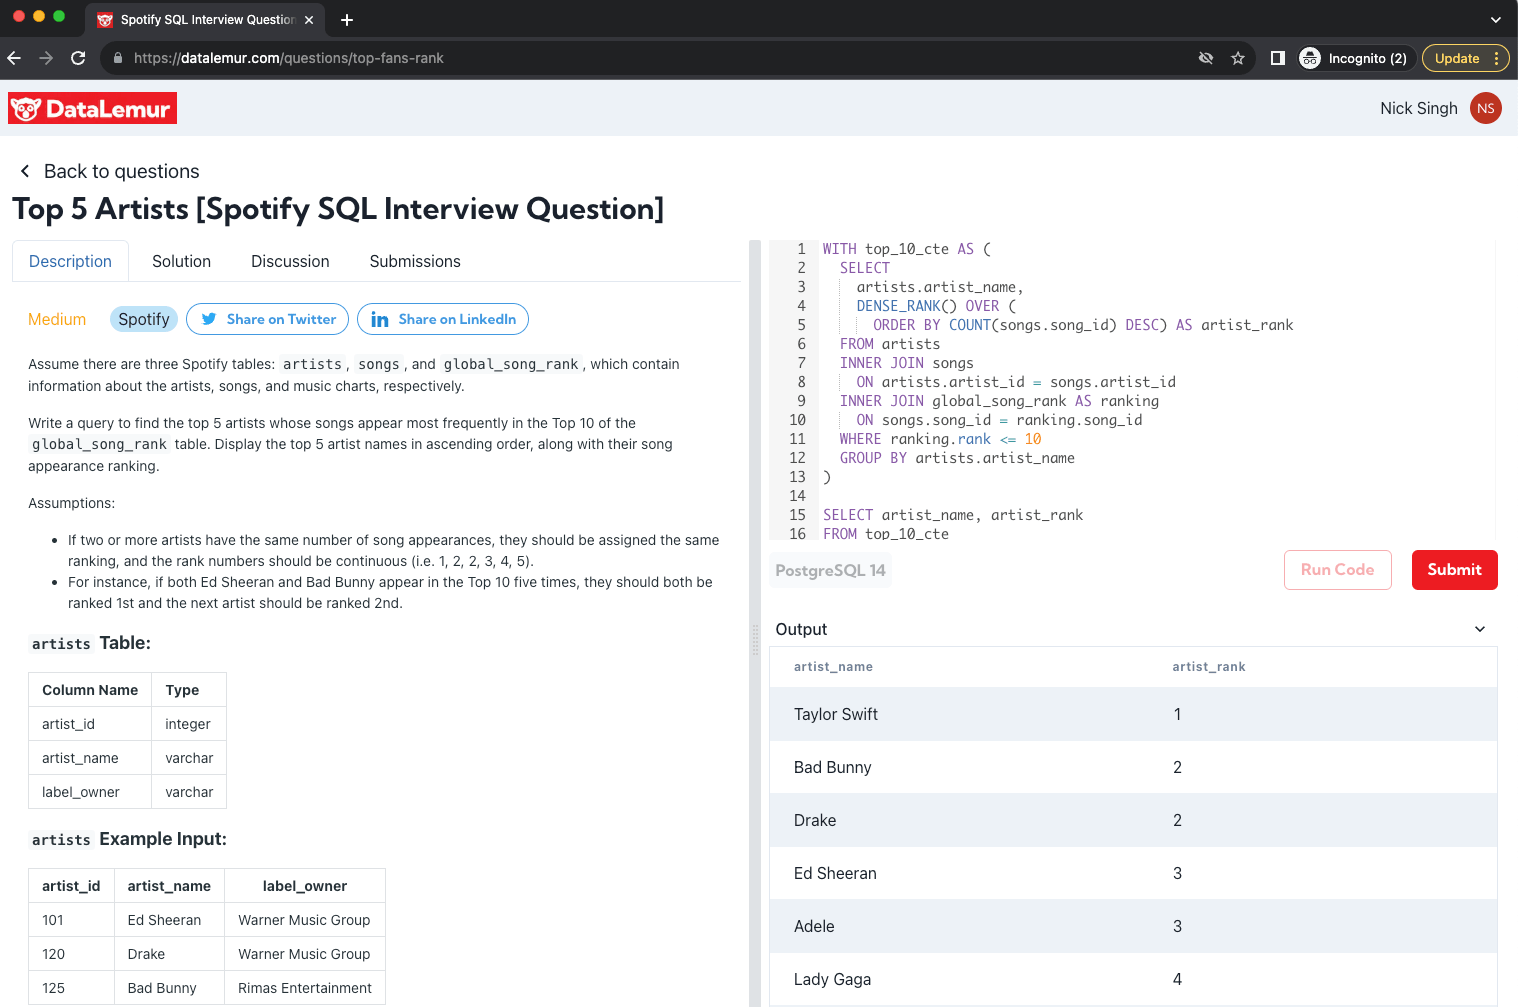Click the LinkedIn icon on share button

tap(380, 319)
